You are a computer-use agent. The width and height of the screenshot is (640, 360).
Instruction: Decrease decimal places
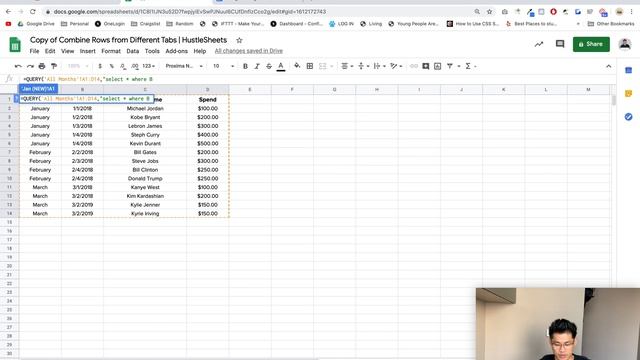click(x=123, y=66)
